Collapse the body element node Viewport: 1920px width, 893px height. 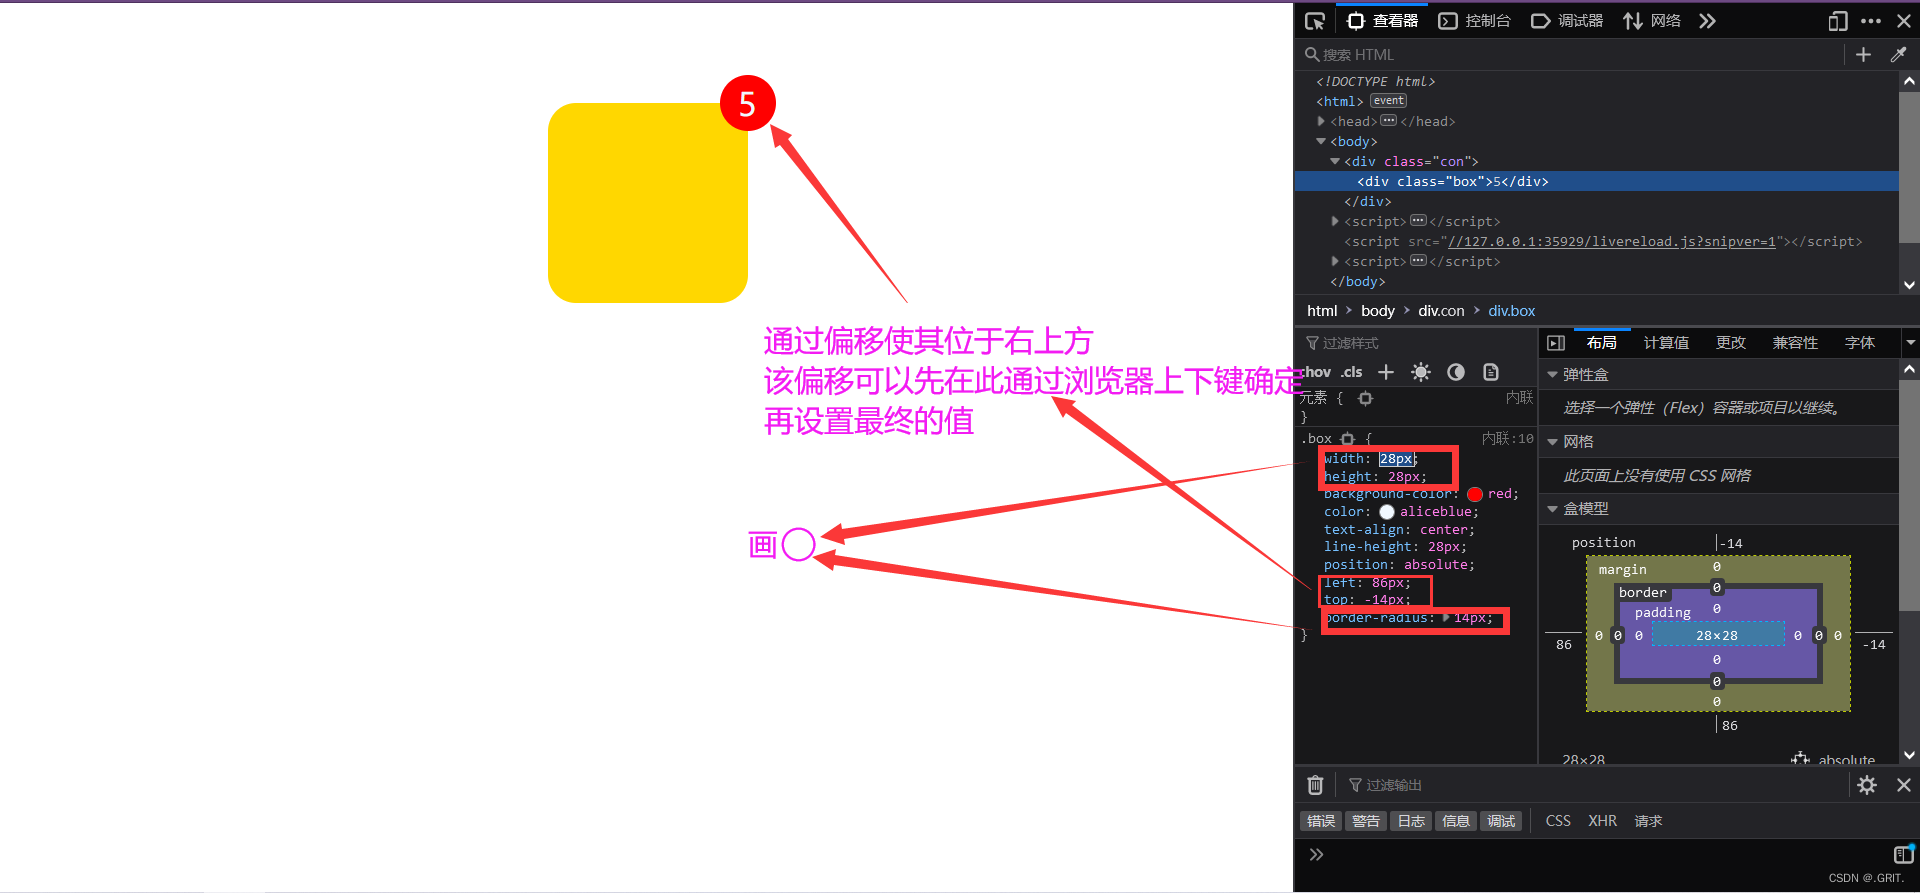pyautogui.click(x=1321, y=141)
